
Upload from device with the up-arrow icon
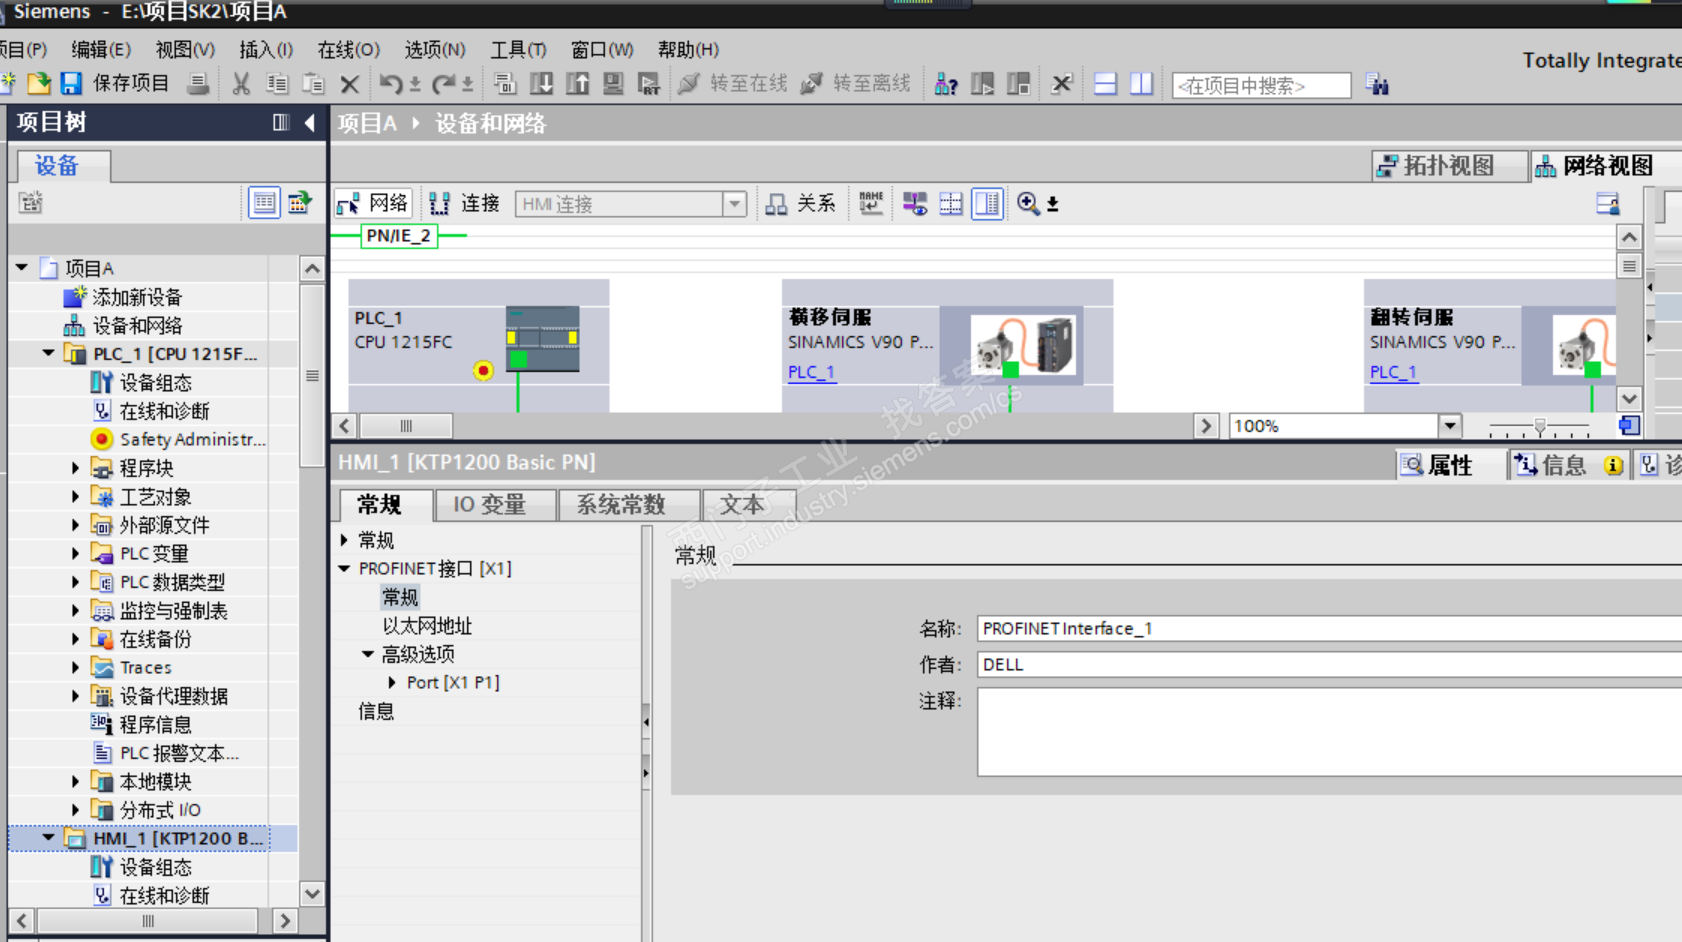click(577, 84)
